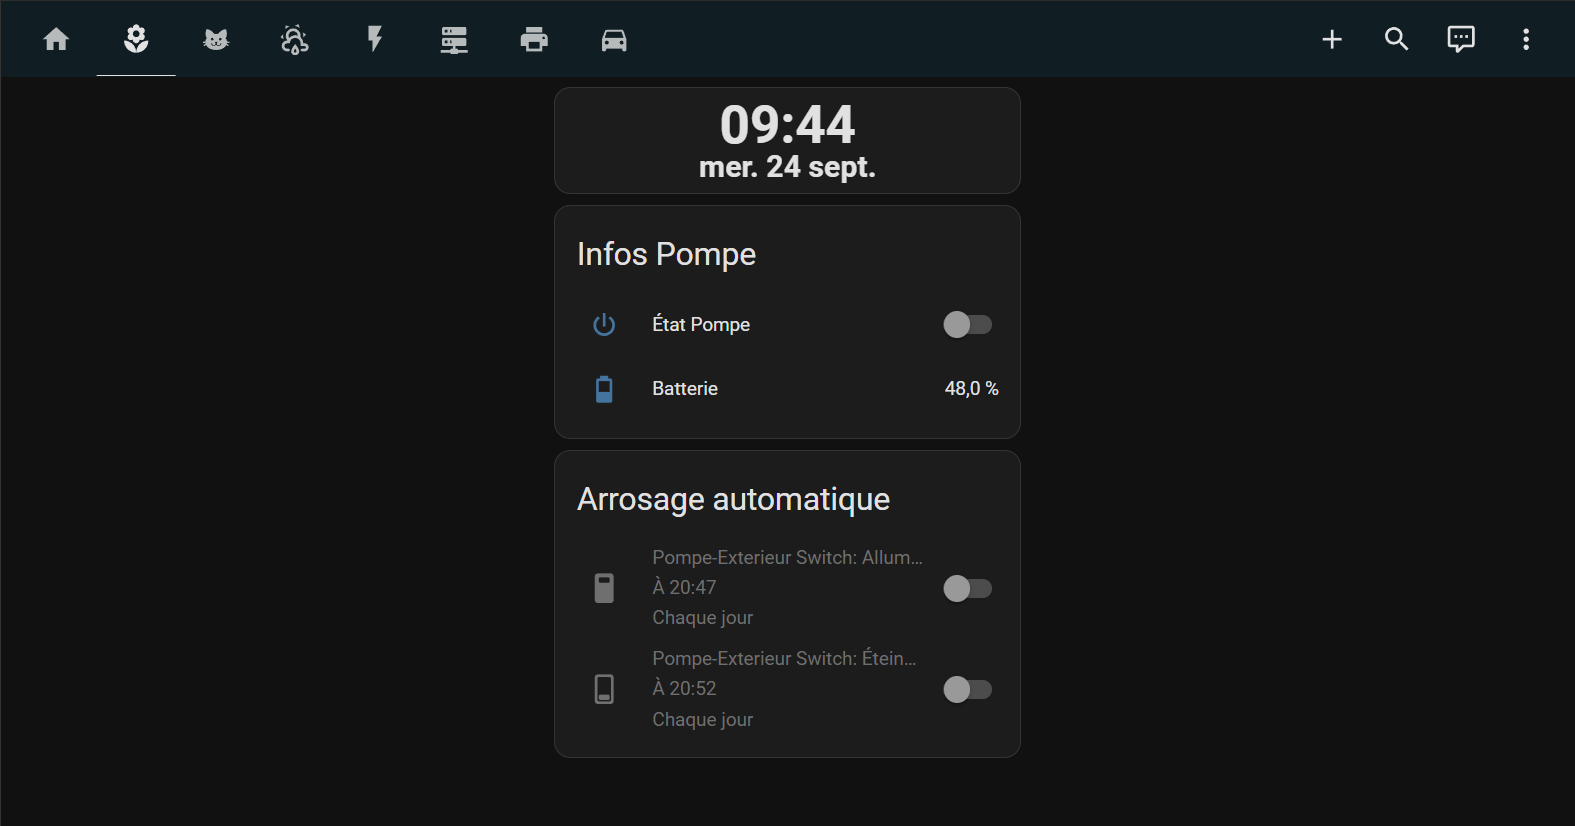Open search with the magnifier icon
The height and width of the screenshot is (826, 1575).
pyautogui.click(x=1396, y=39)
